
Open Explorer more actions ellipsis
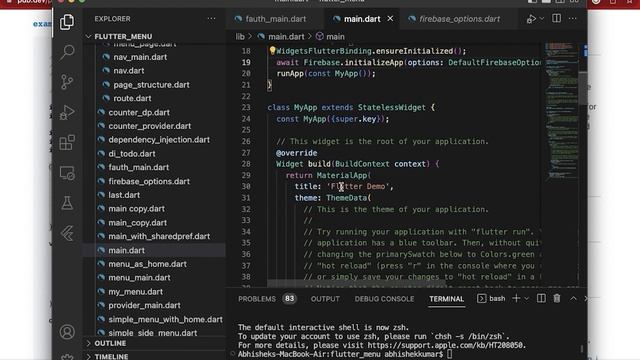pos(211,19)
